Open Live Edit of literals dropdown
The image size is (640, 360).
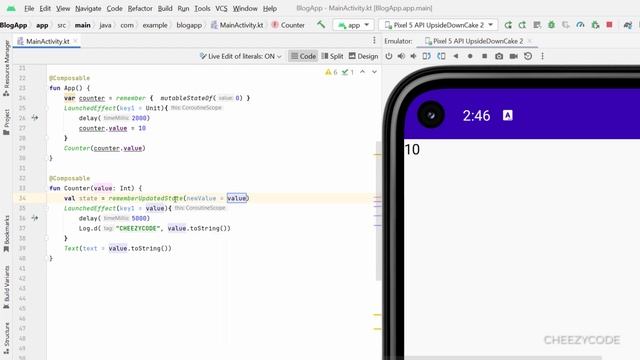[240, 56]
